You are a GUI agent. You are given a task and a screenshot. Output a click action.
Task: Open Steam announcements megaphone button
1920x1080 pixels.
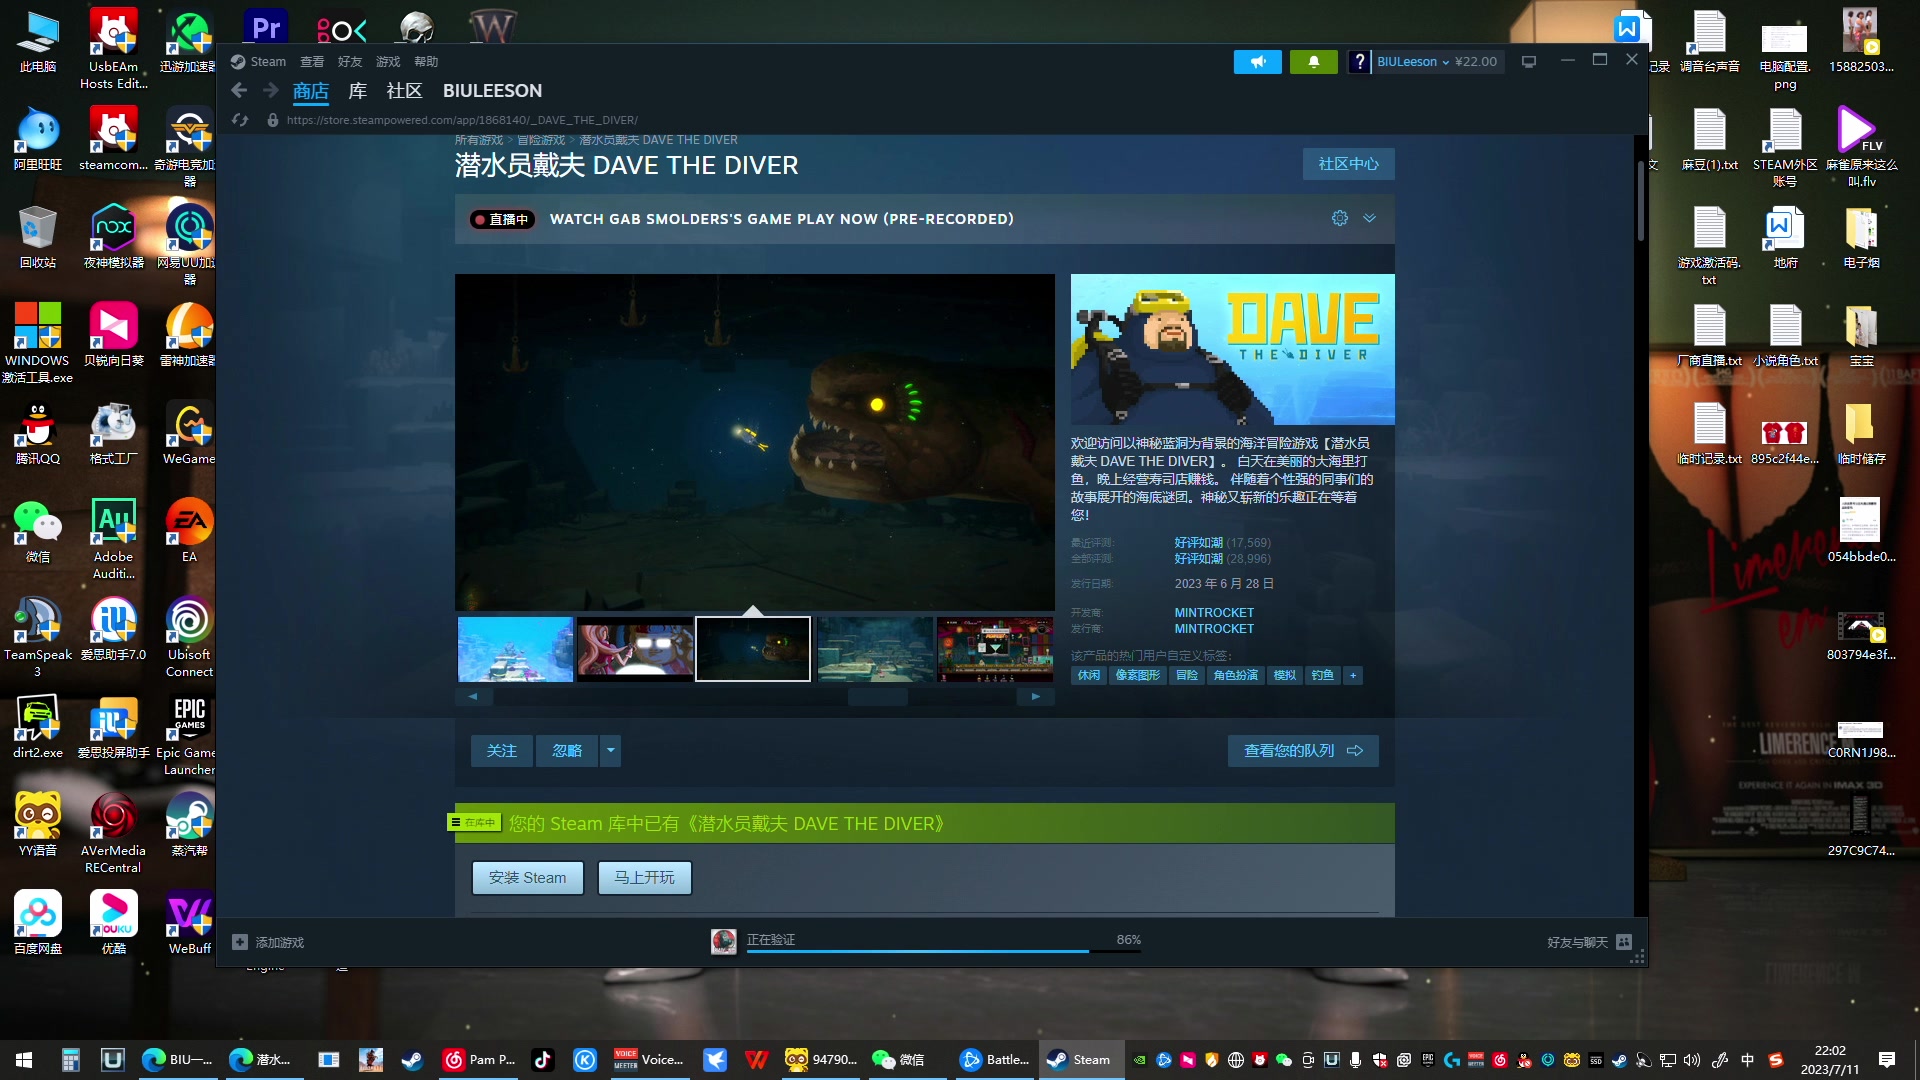click(1258, 62)
